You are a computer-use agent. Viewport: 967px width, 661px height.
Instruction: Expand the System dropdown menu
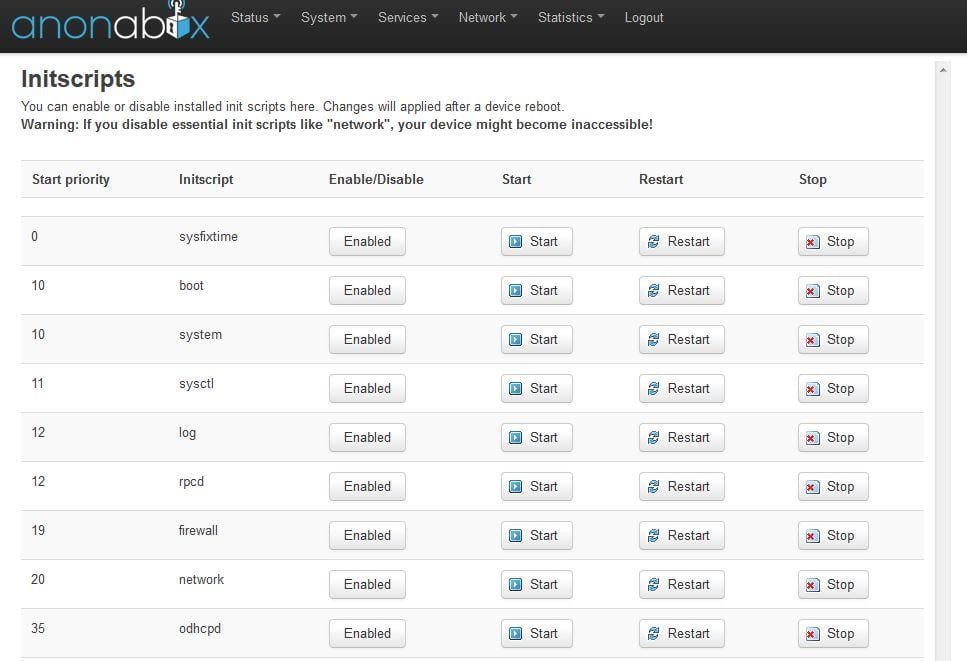[x=329, y=17]
